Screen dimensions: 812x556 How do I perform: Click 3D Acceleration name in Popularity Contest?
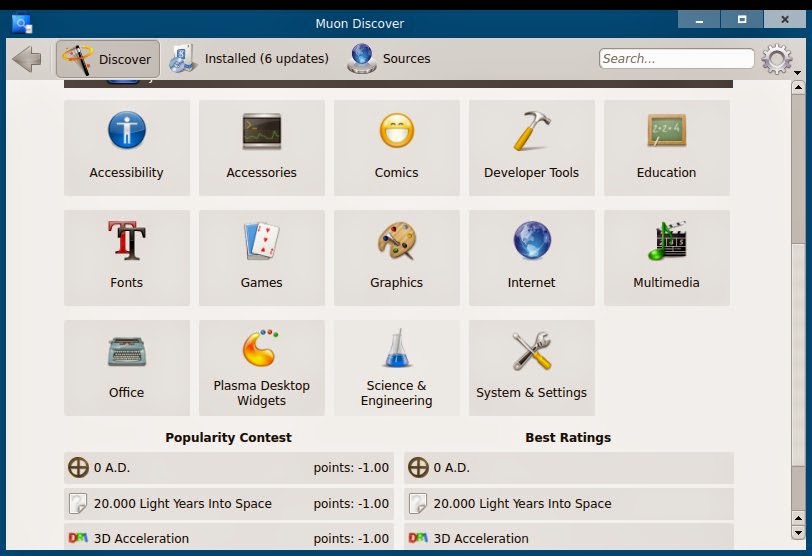point(141,538)
